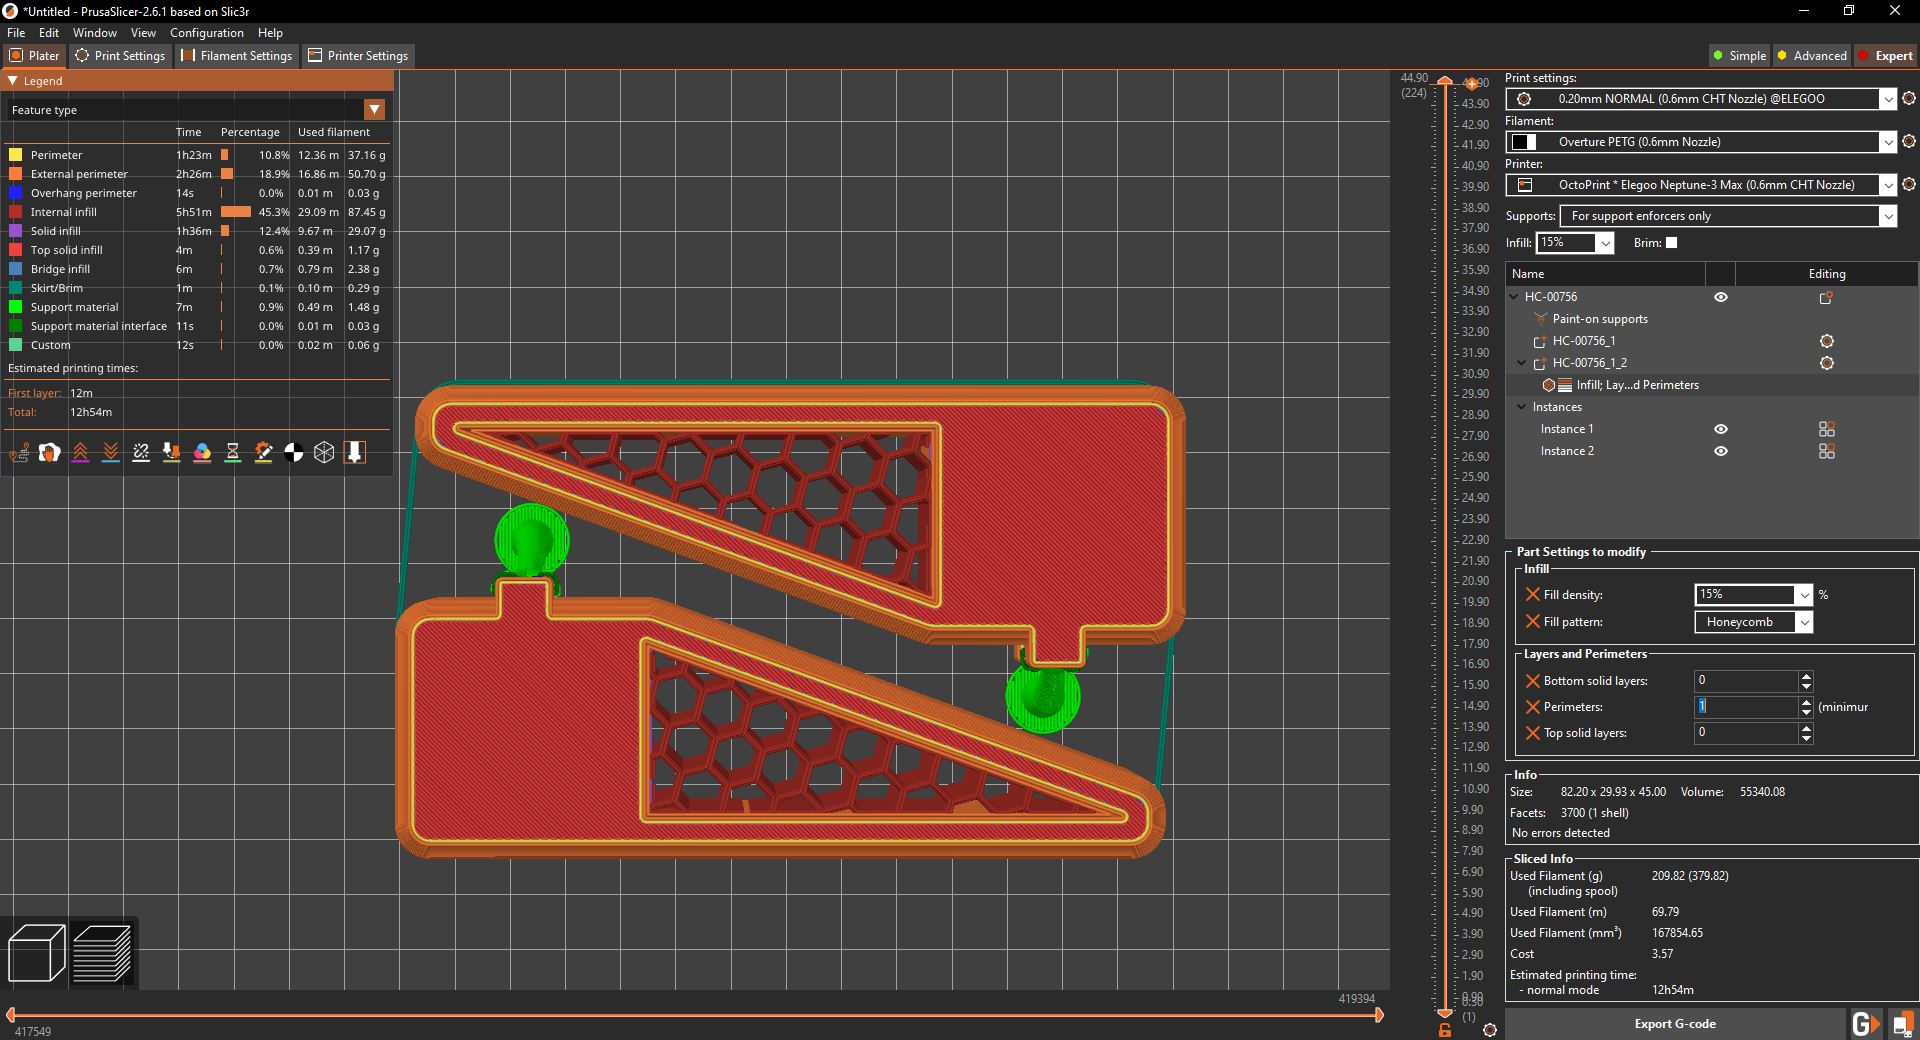
Task: Collapse the Instances tree group
Action: pos(1521,407)
